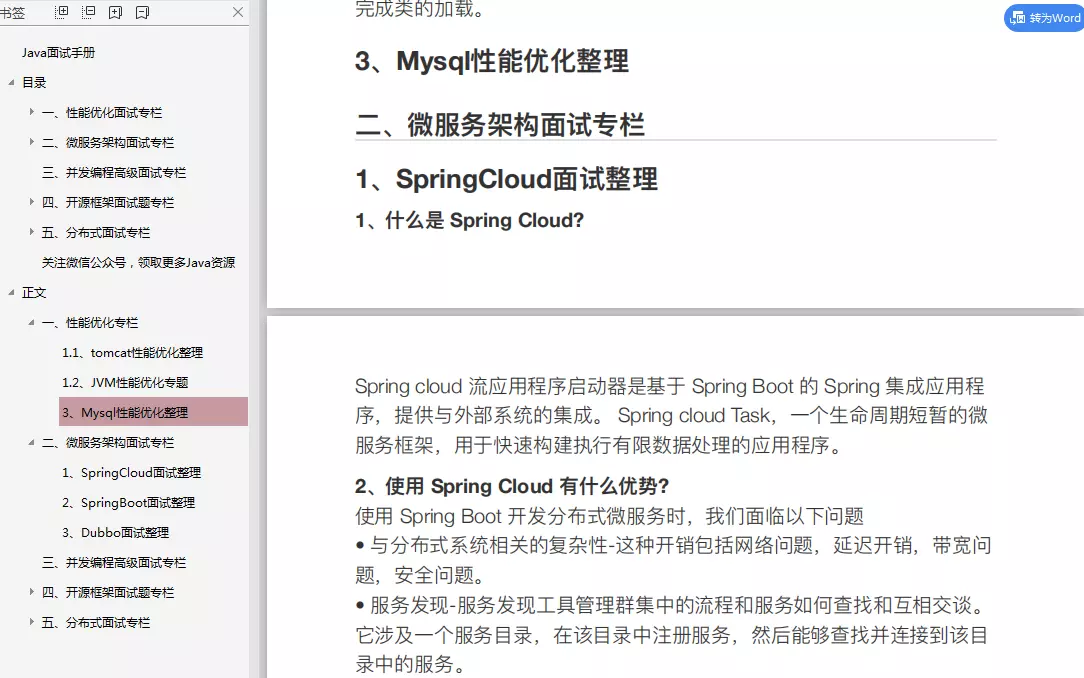Viewport: 1084px width, 678px height.
Task: Expand 四、开源框架面试题专栏 under 目录
Action: click(31, 203)
